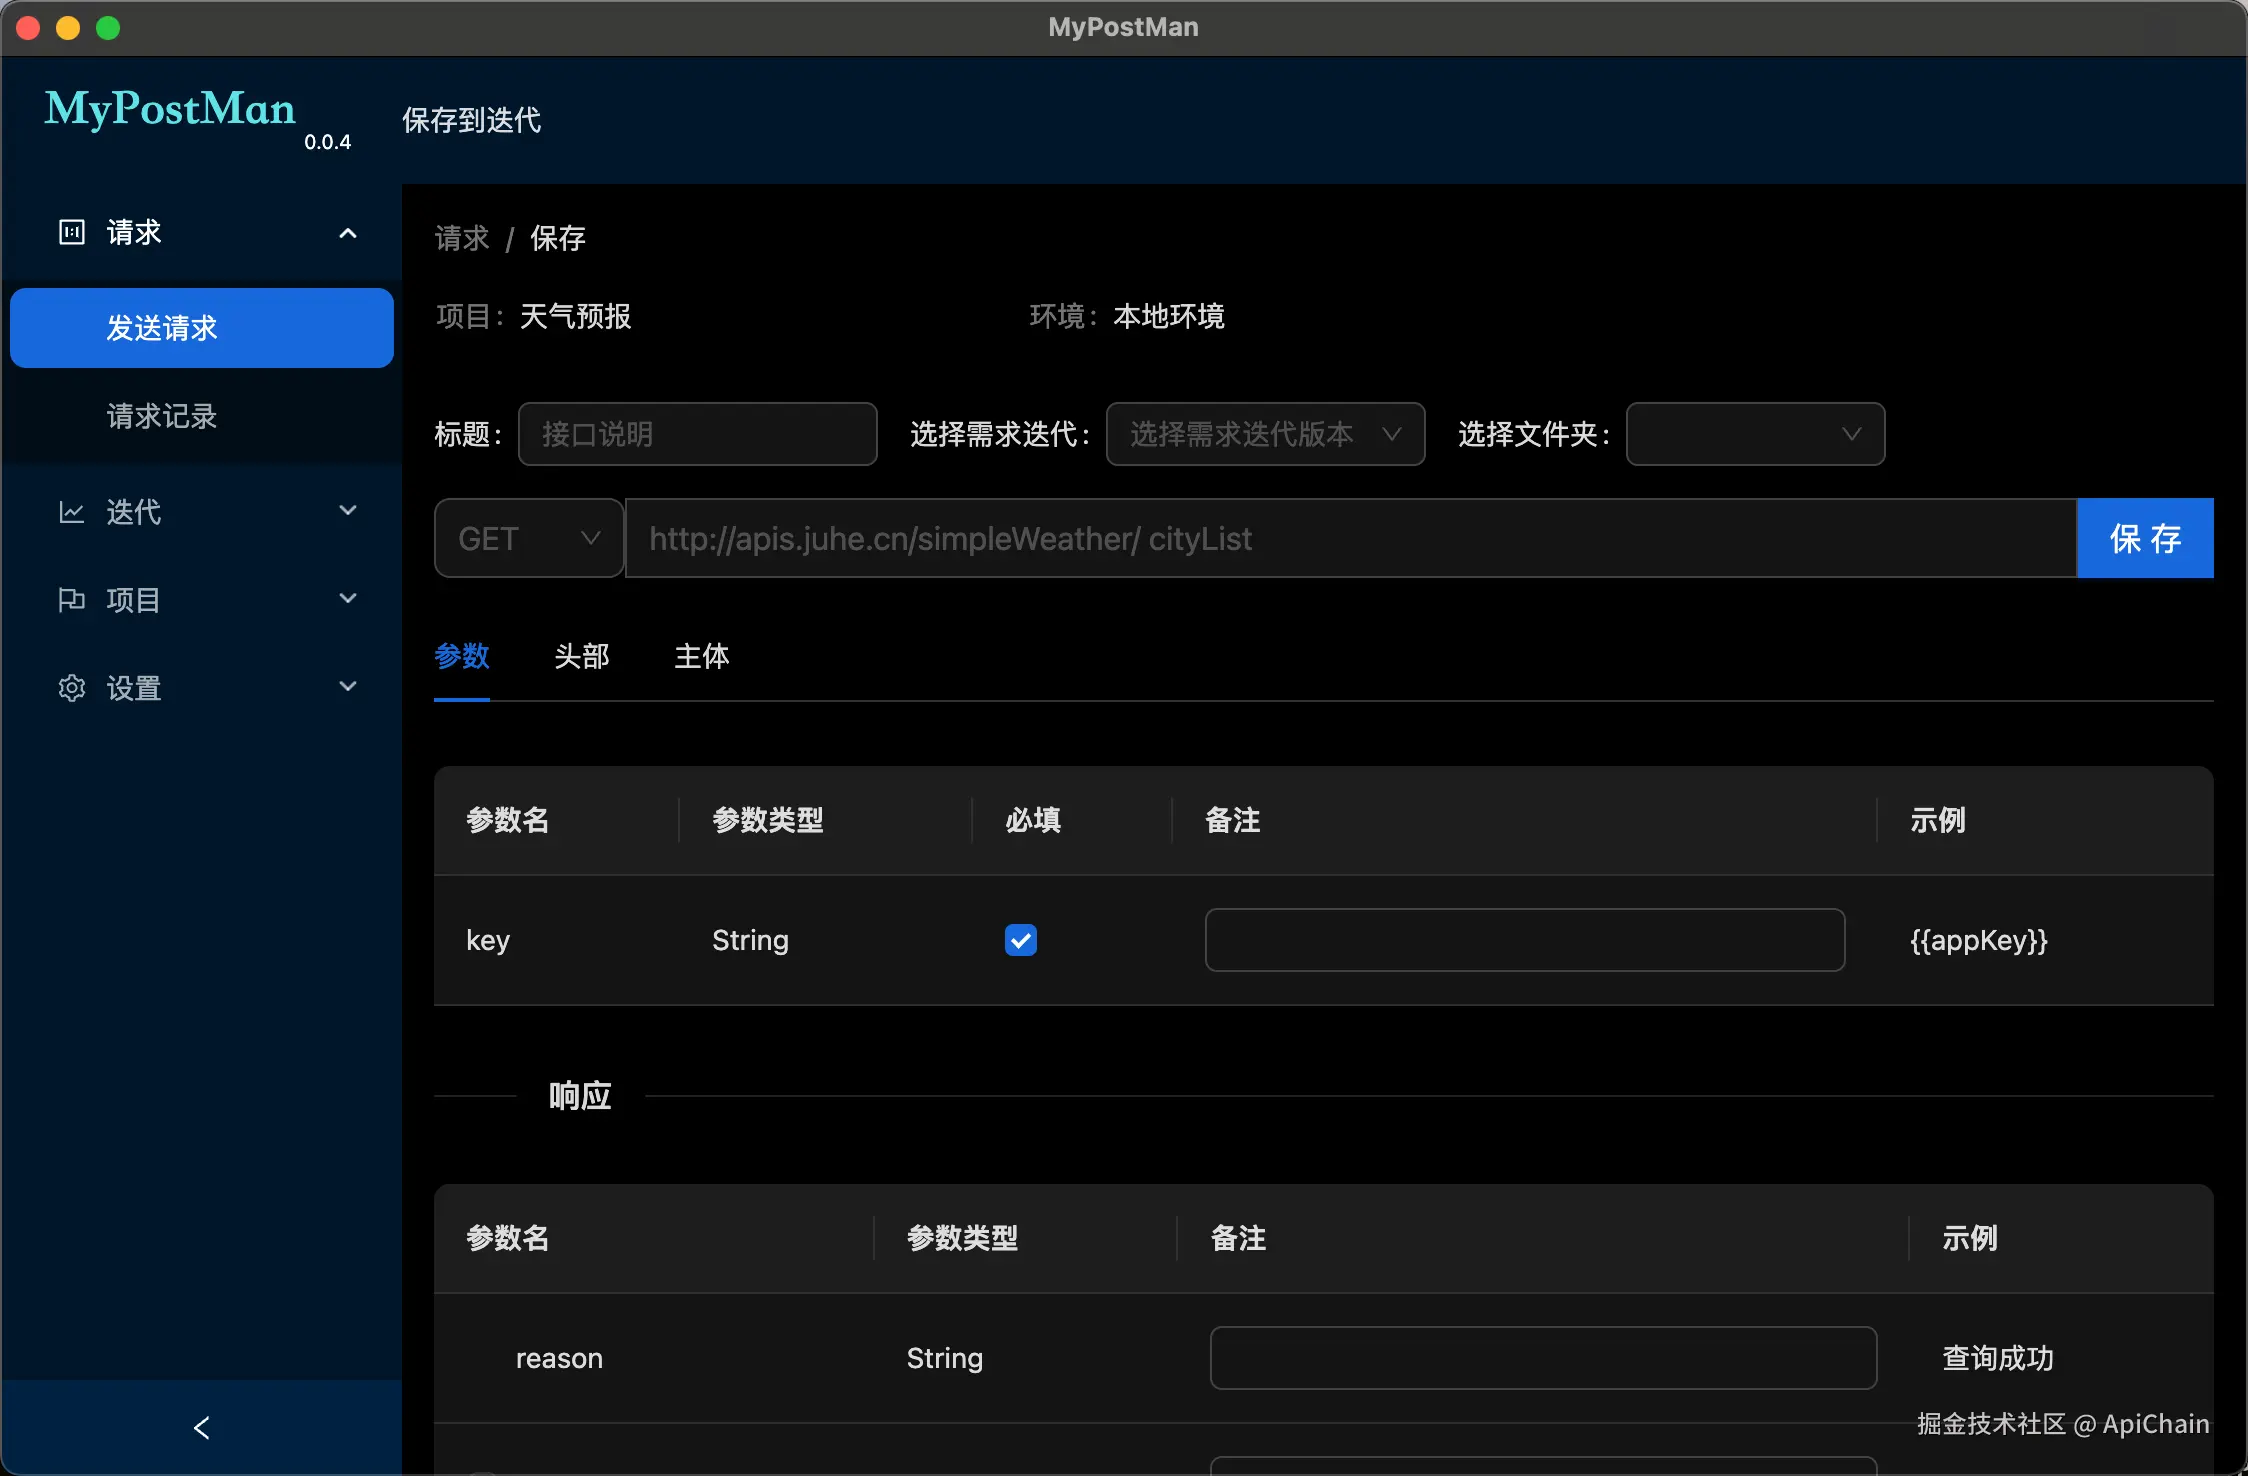Click the 迭代 chart icon in sidebar
Viewport: 2248px width, 1476px height.
pyautogui.click(x=71, y=512)
